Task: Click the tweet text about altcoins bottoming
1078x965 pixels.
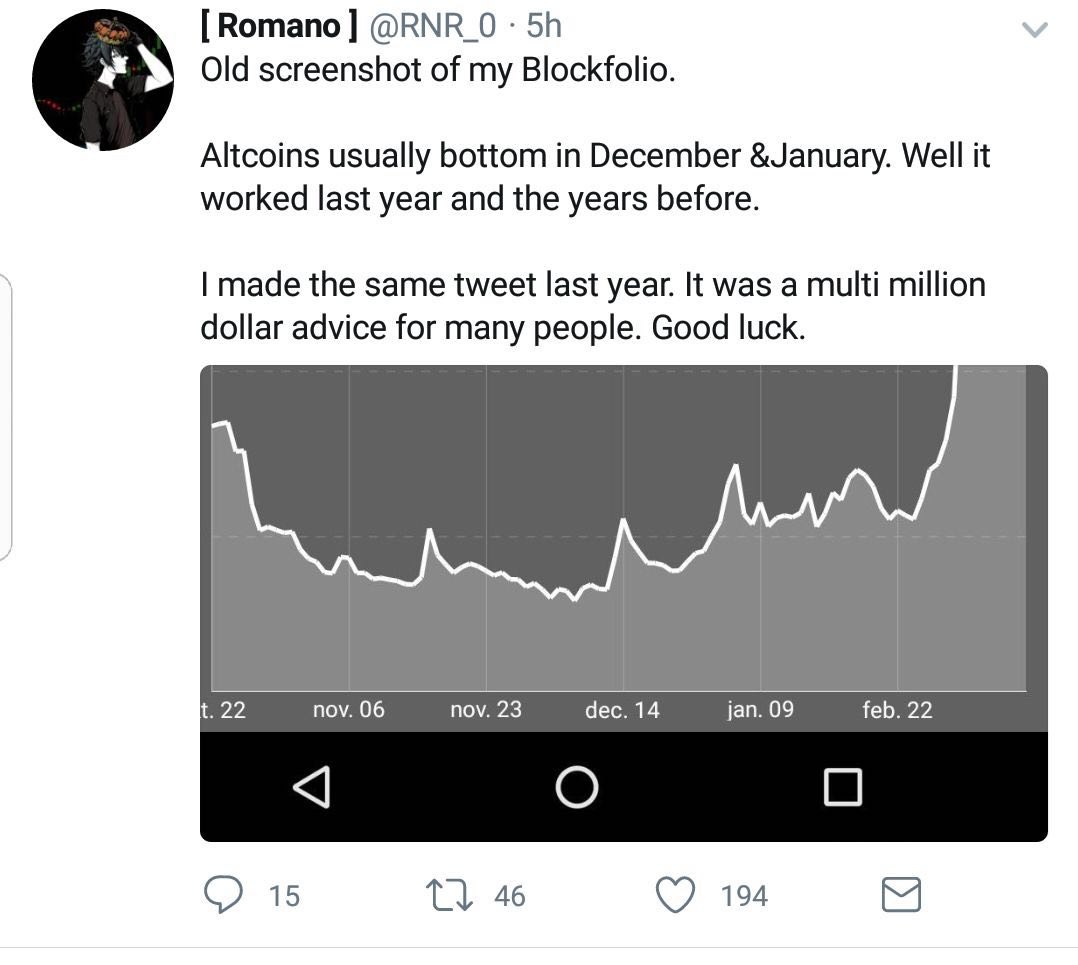Action: (595, 177)
